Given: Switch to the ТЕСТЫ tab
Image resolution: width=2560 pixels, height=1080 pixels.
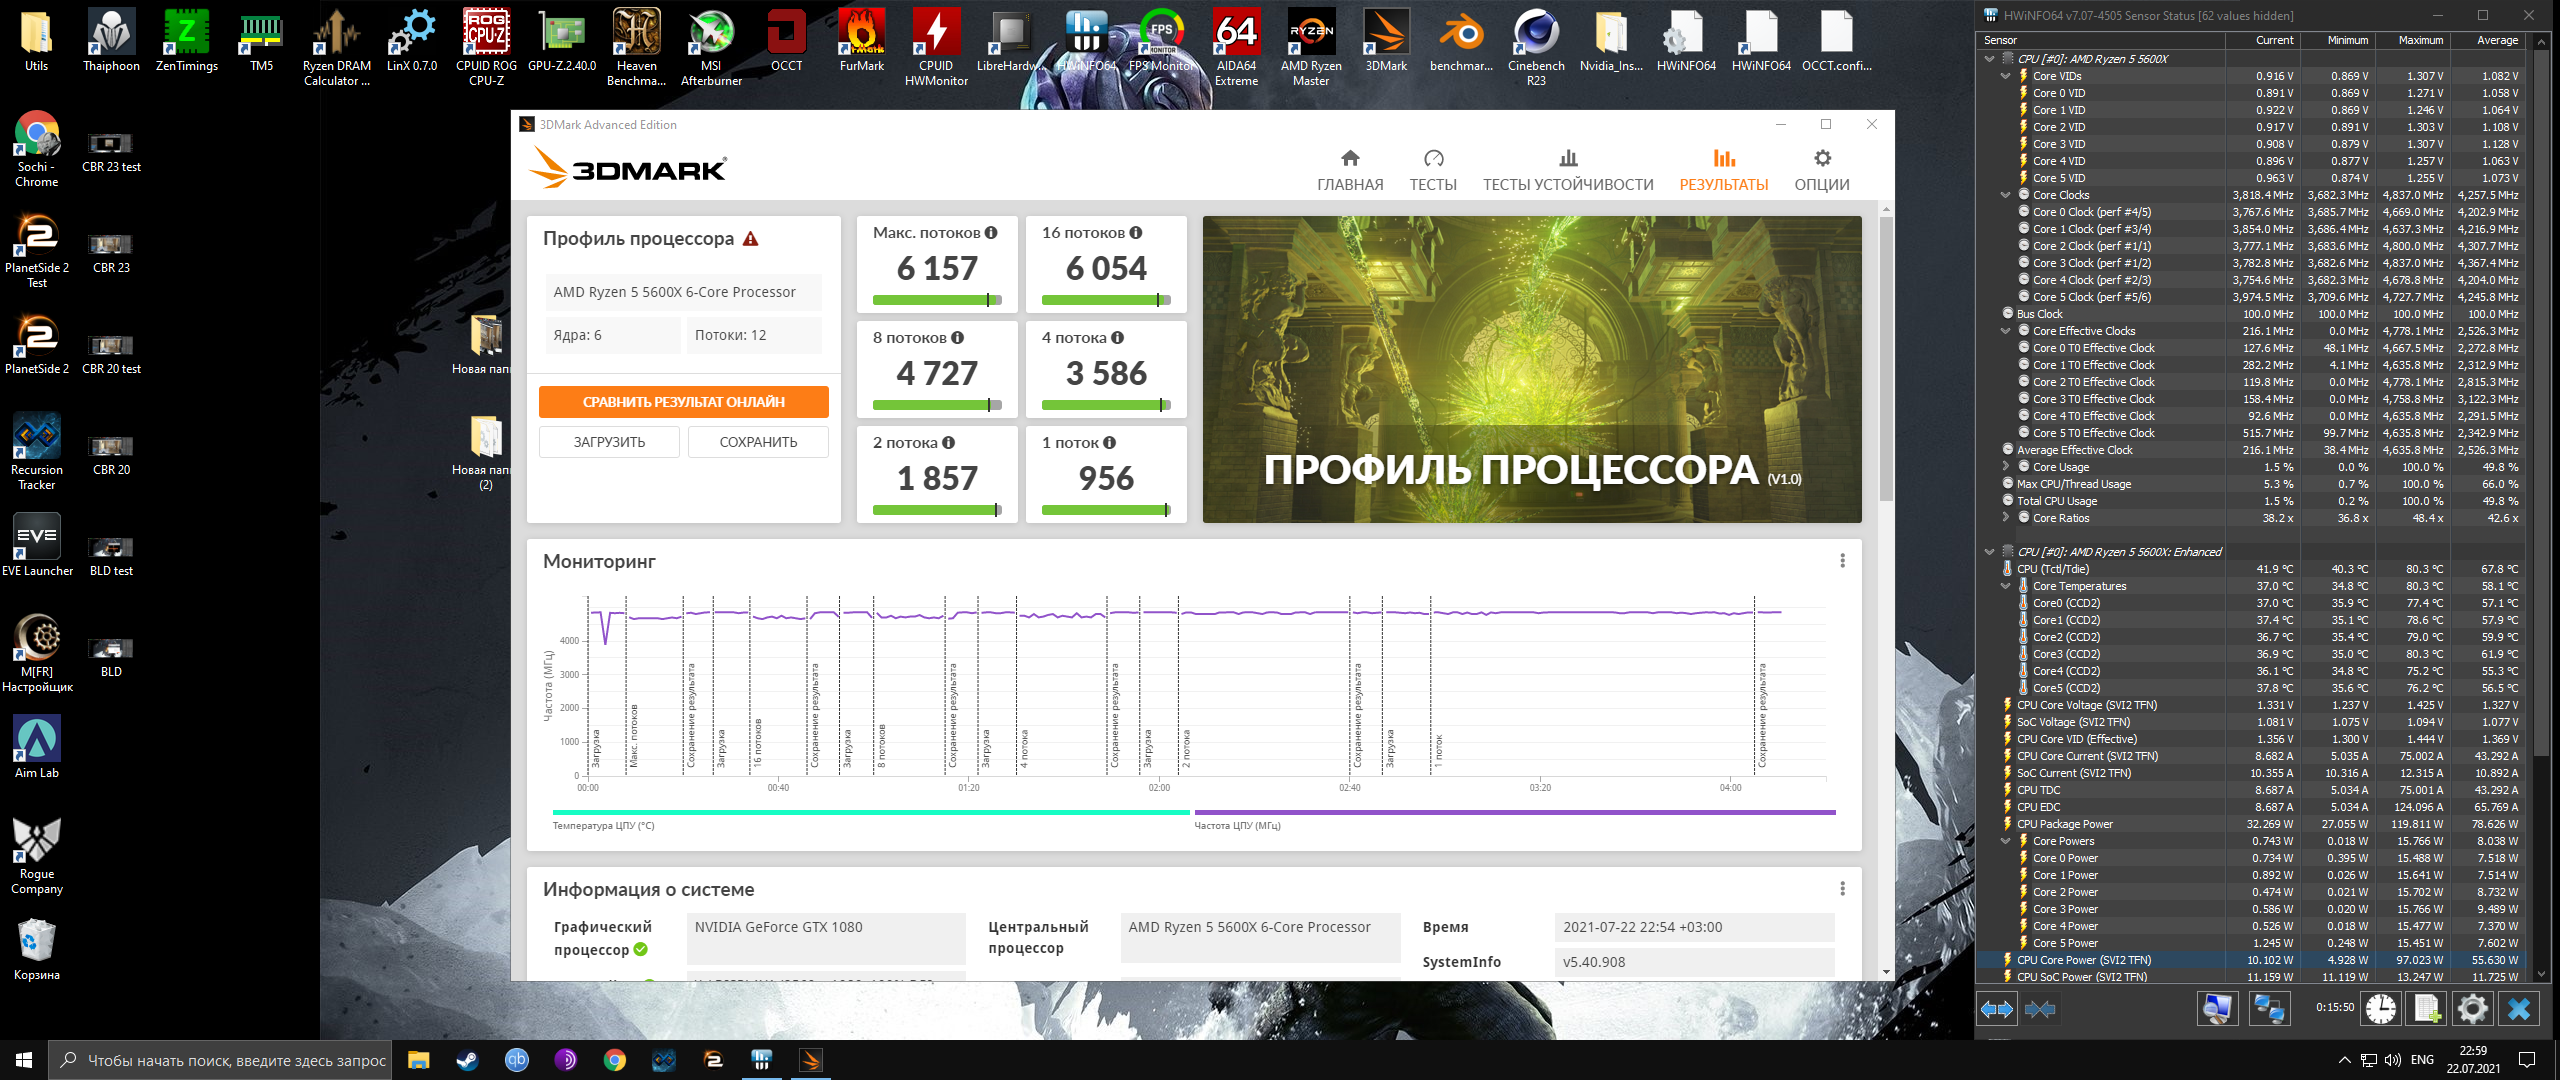Looking at the screenshot, I should (1432, 170).
